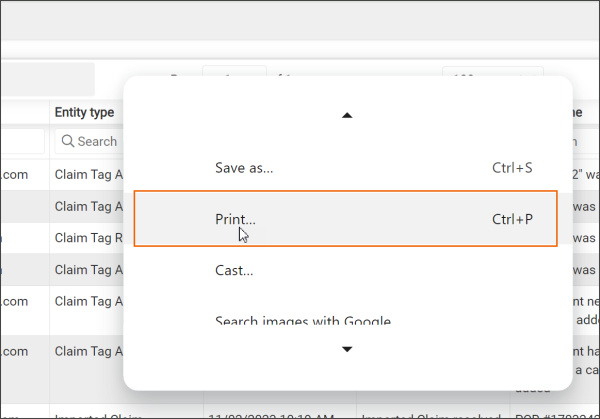Select the Claim Tag R entity cell

coord(88,238)
